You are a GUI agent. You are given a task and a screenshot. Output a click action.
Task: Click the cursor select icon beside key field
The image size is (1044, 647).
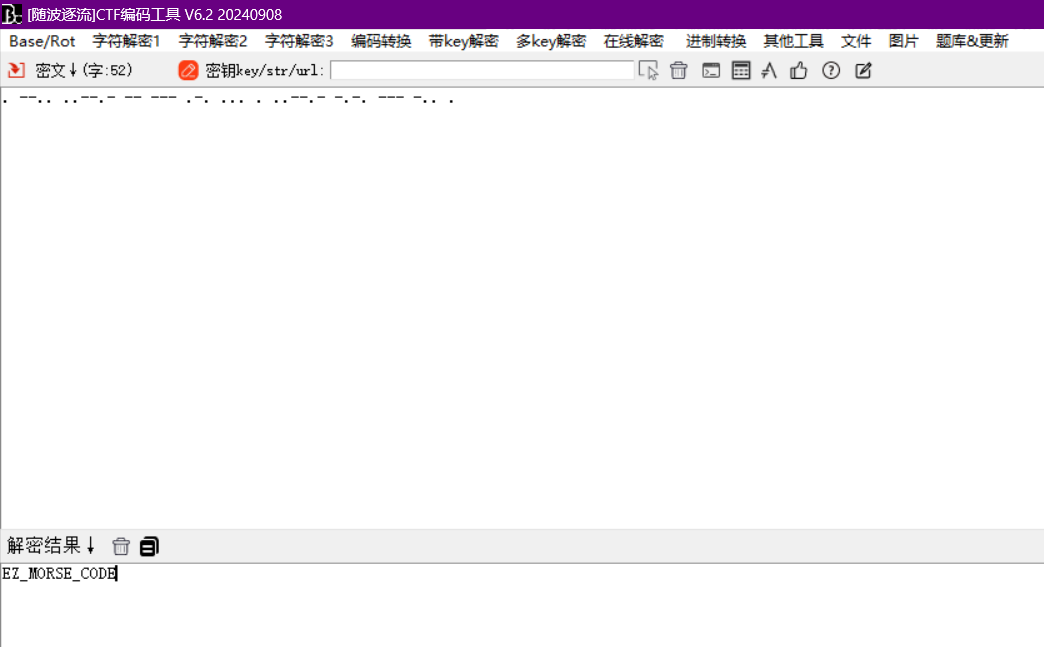tap(649, 71)
